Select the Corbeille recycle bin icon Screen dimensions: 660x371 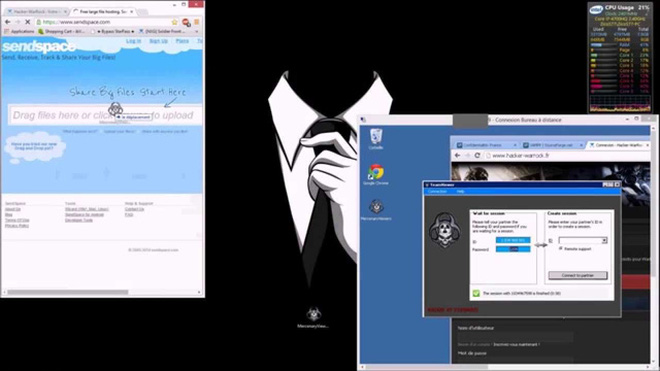click(x=376, y=139)
